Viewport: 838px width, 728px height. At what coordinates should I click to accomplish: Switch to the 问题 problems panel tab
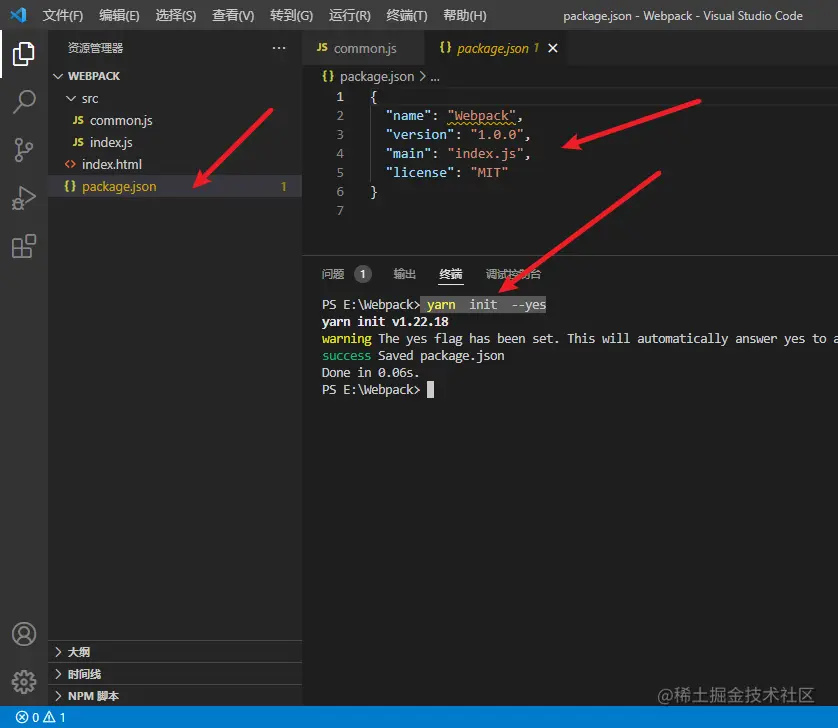[333, 274]
